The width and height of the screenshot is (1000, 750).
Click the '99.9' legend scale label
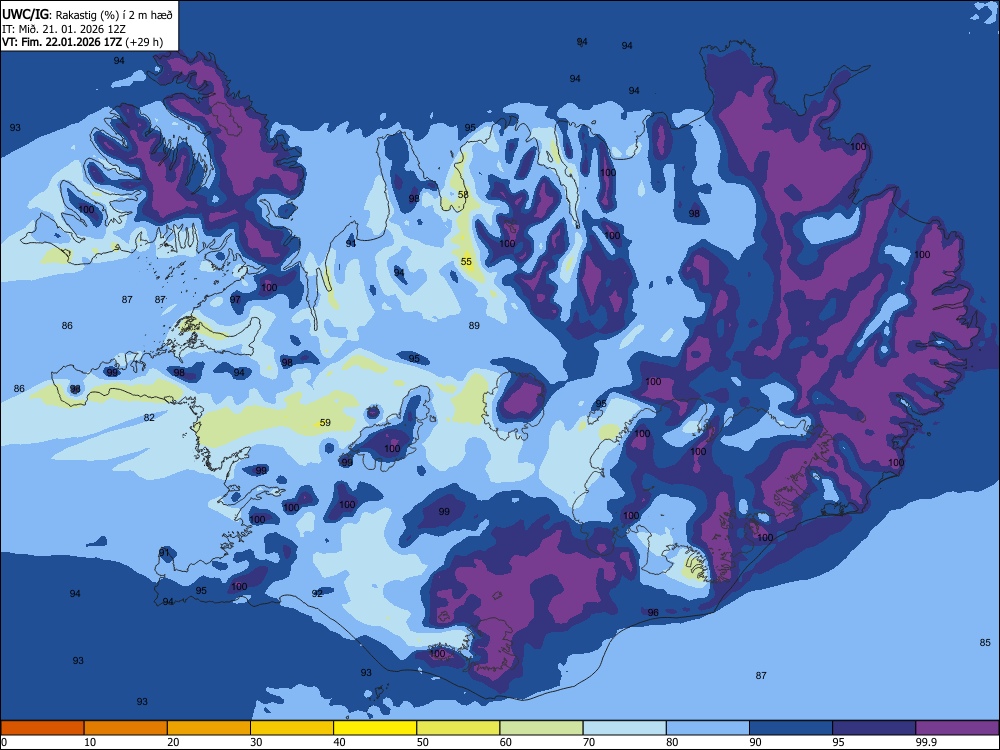click(x=926, y=742)
